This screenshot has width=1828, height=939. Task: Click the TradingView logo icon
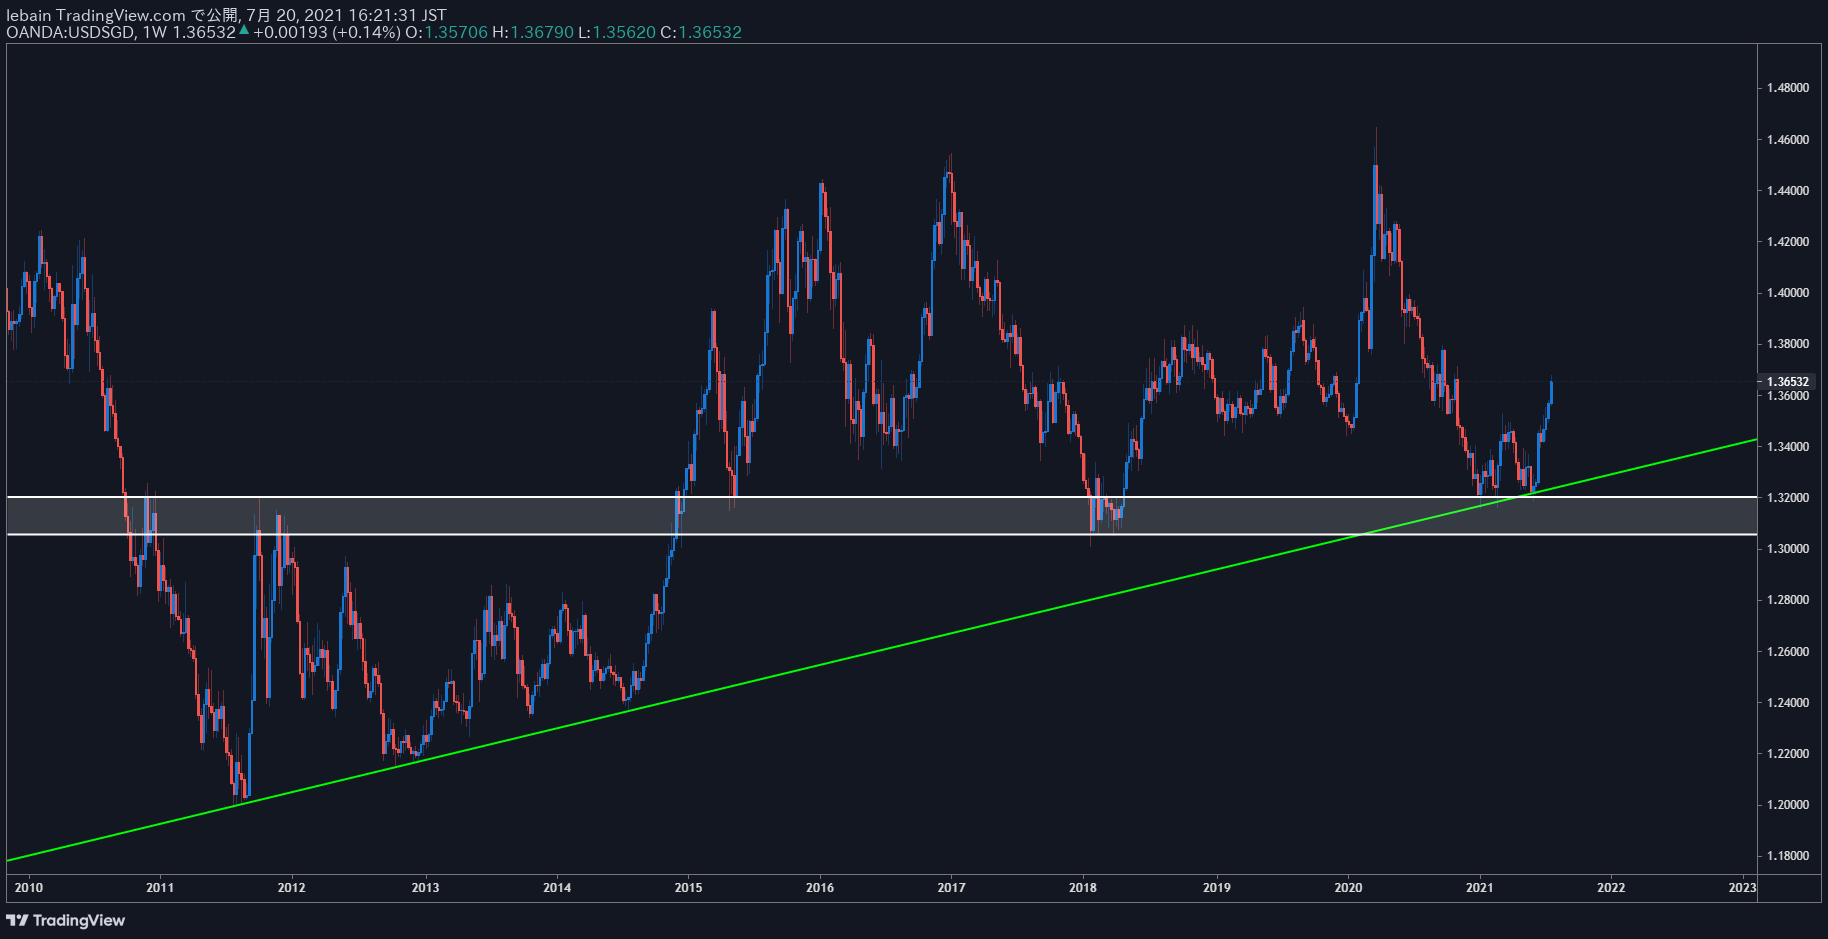[18, 920]
